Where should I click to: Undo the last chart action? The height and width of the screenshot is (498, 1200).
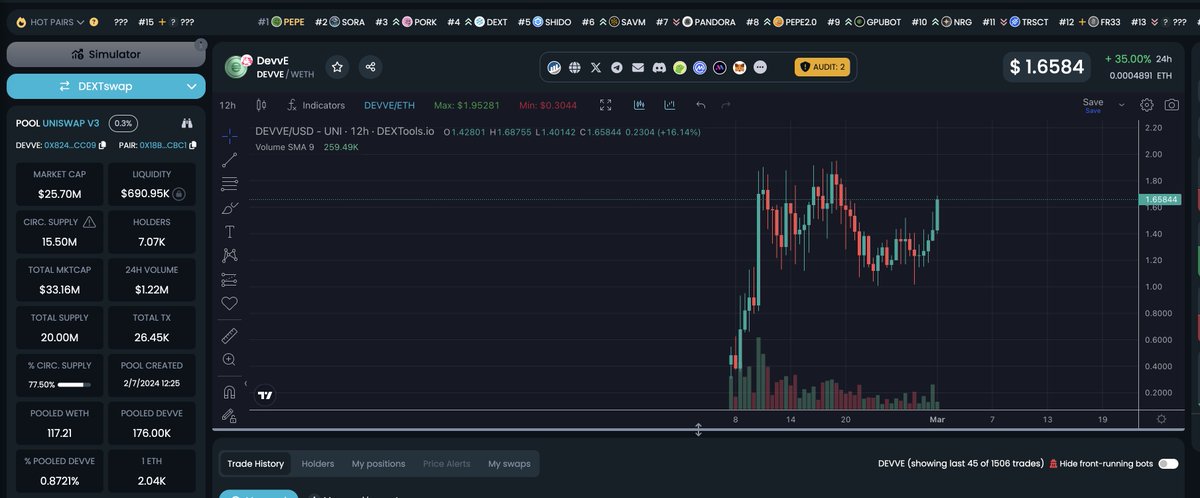click(700, 105)
